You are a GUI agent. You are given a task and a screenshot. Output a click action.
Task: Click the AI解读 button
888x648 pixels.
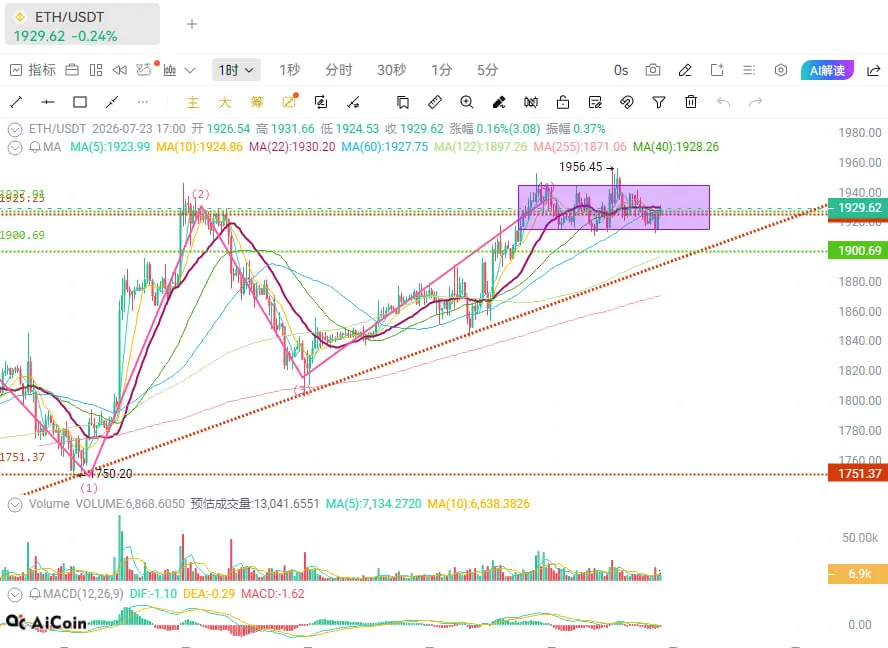(827, 70)
